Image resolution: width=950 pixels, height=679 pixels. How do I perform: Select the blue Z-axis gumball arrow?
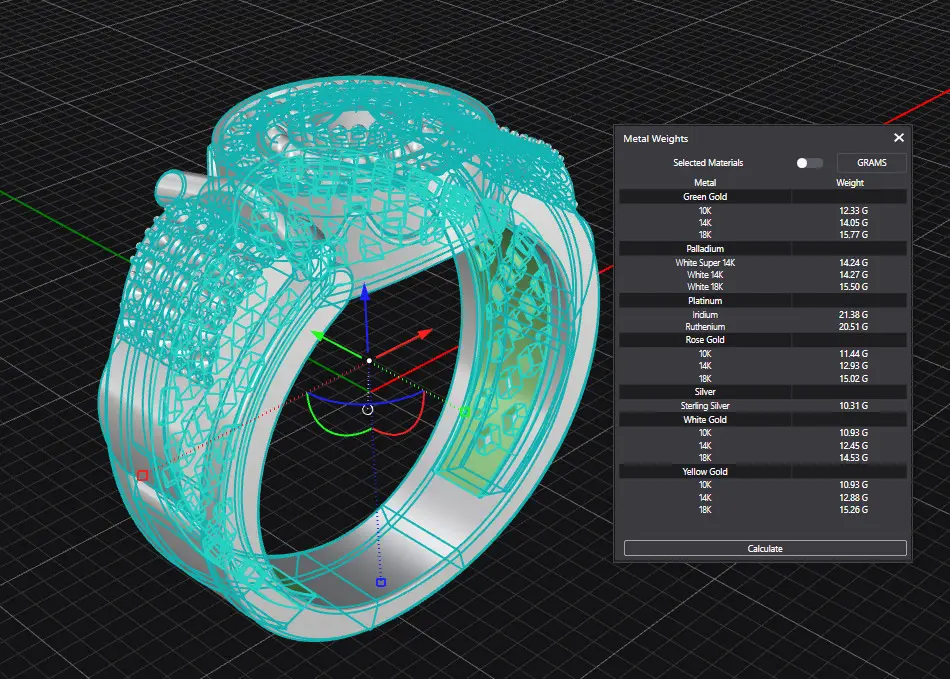(x=365, y=294)
